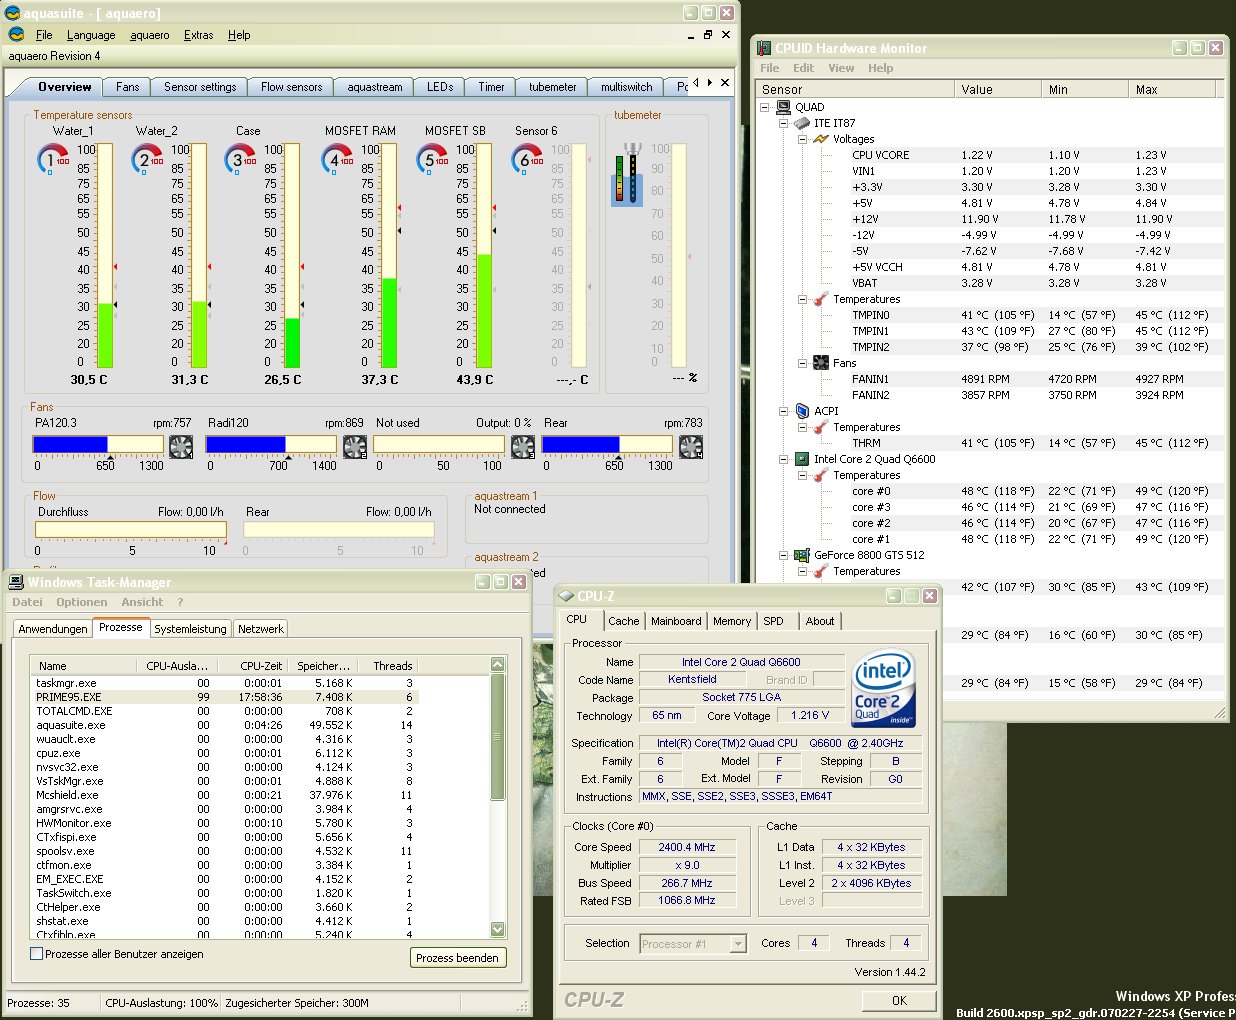Click the ACPI node icon in Hardware Monitor
The width and height of the screenshot is (1236, 1020).
tap(802, 411)
